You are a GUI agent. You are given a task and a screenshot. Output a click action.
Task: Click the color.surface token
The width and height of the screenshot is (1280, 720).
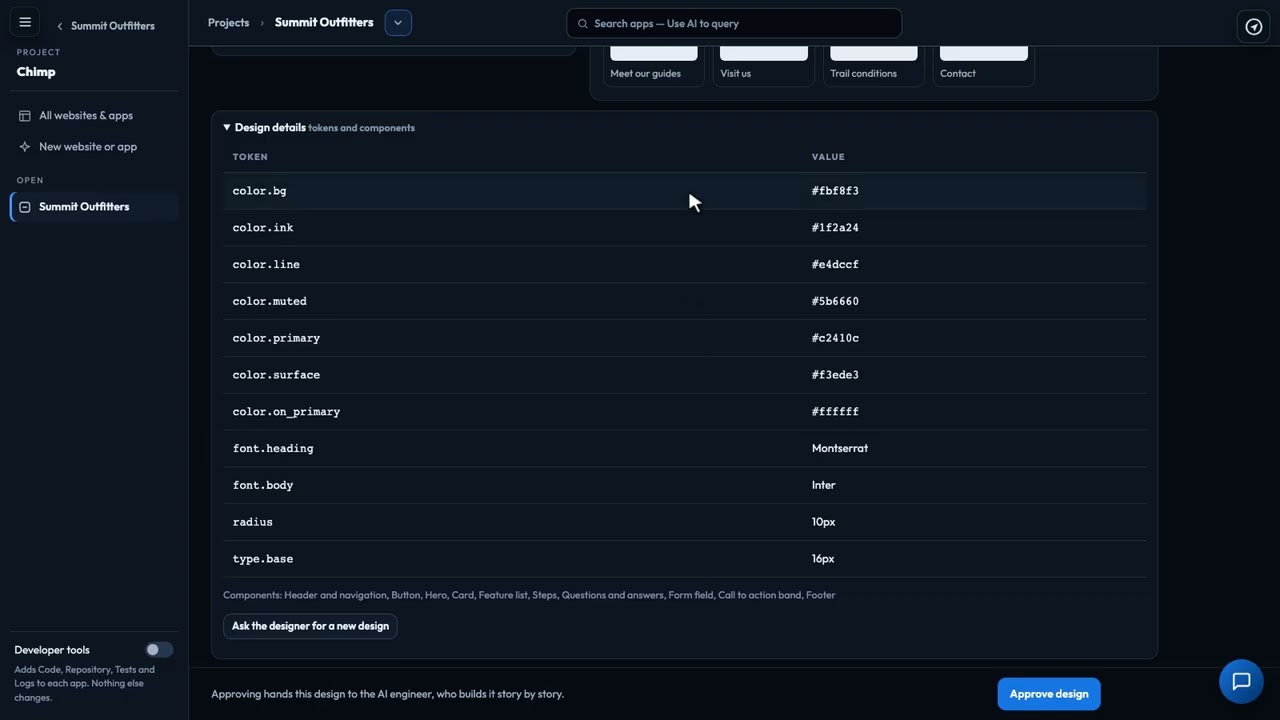pos(276,375)
